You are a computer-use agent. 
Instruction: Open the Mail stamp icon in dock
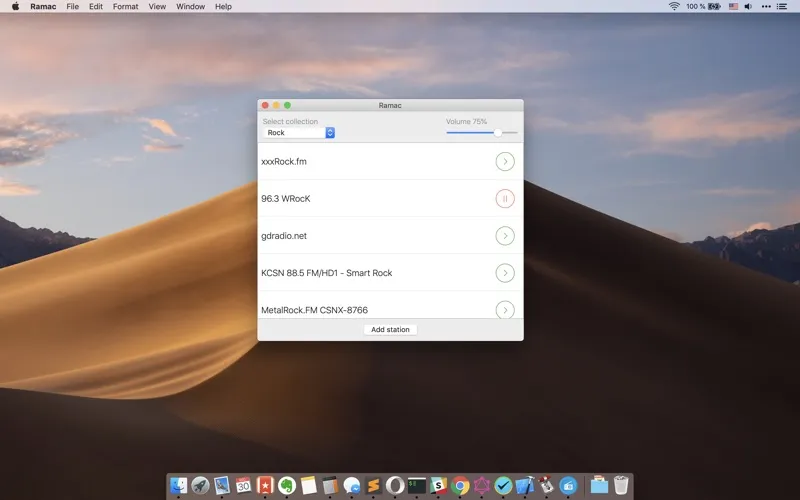pos(221,485)
